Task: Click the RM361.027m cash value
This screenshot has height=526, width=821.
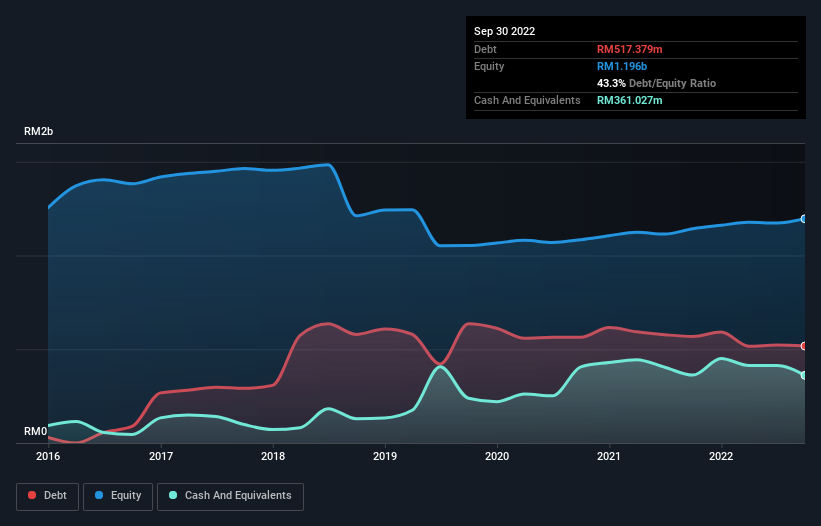Action: [629, 100]
